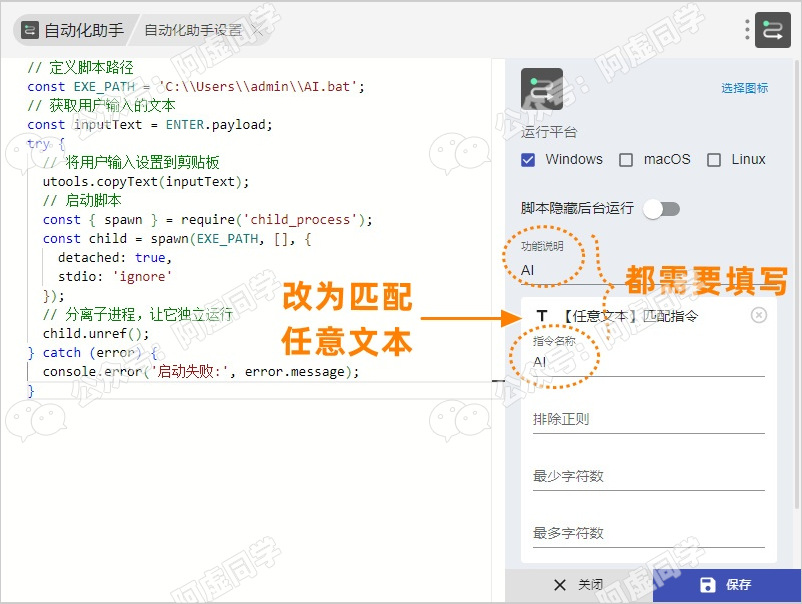
Task: Click the 'detached: true,' code line
Action: click(115, 257)
